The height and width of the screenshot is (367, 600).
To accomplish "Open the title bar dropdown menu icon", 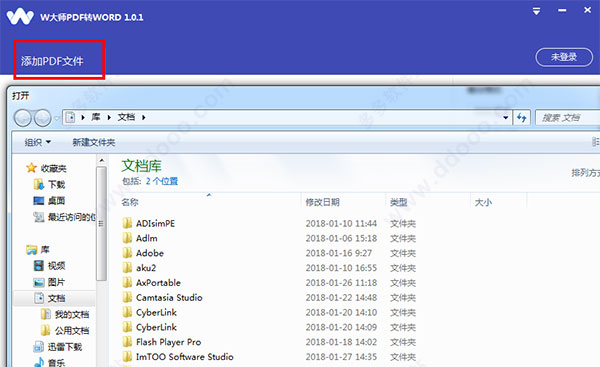I will (536, 11).
